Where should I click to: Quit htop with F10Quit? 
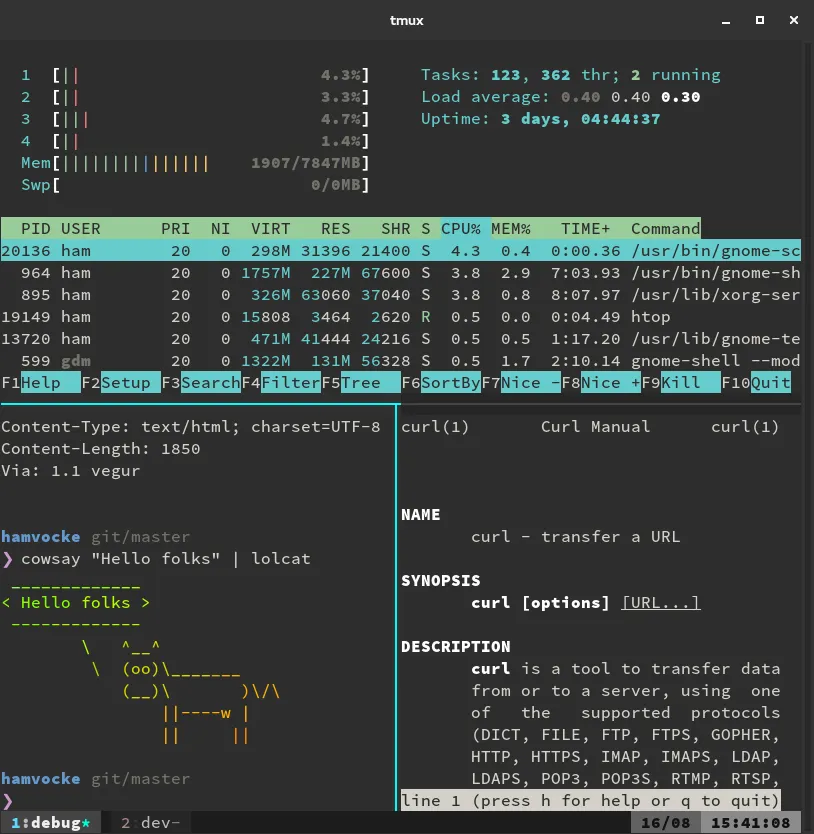(x=755, y=382)
